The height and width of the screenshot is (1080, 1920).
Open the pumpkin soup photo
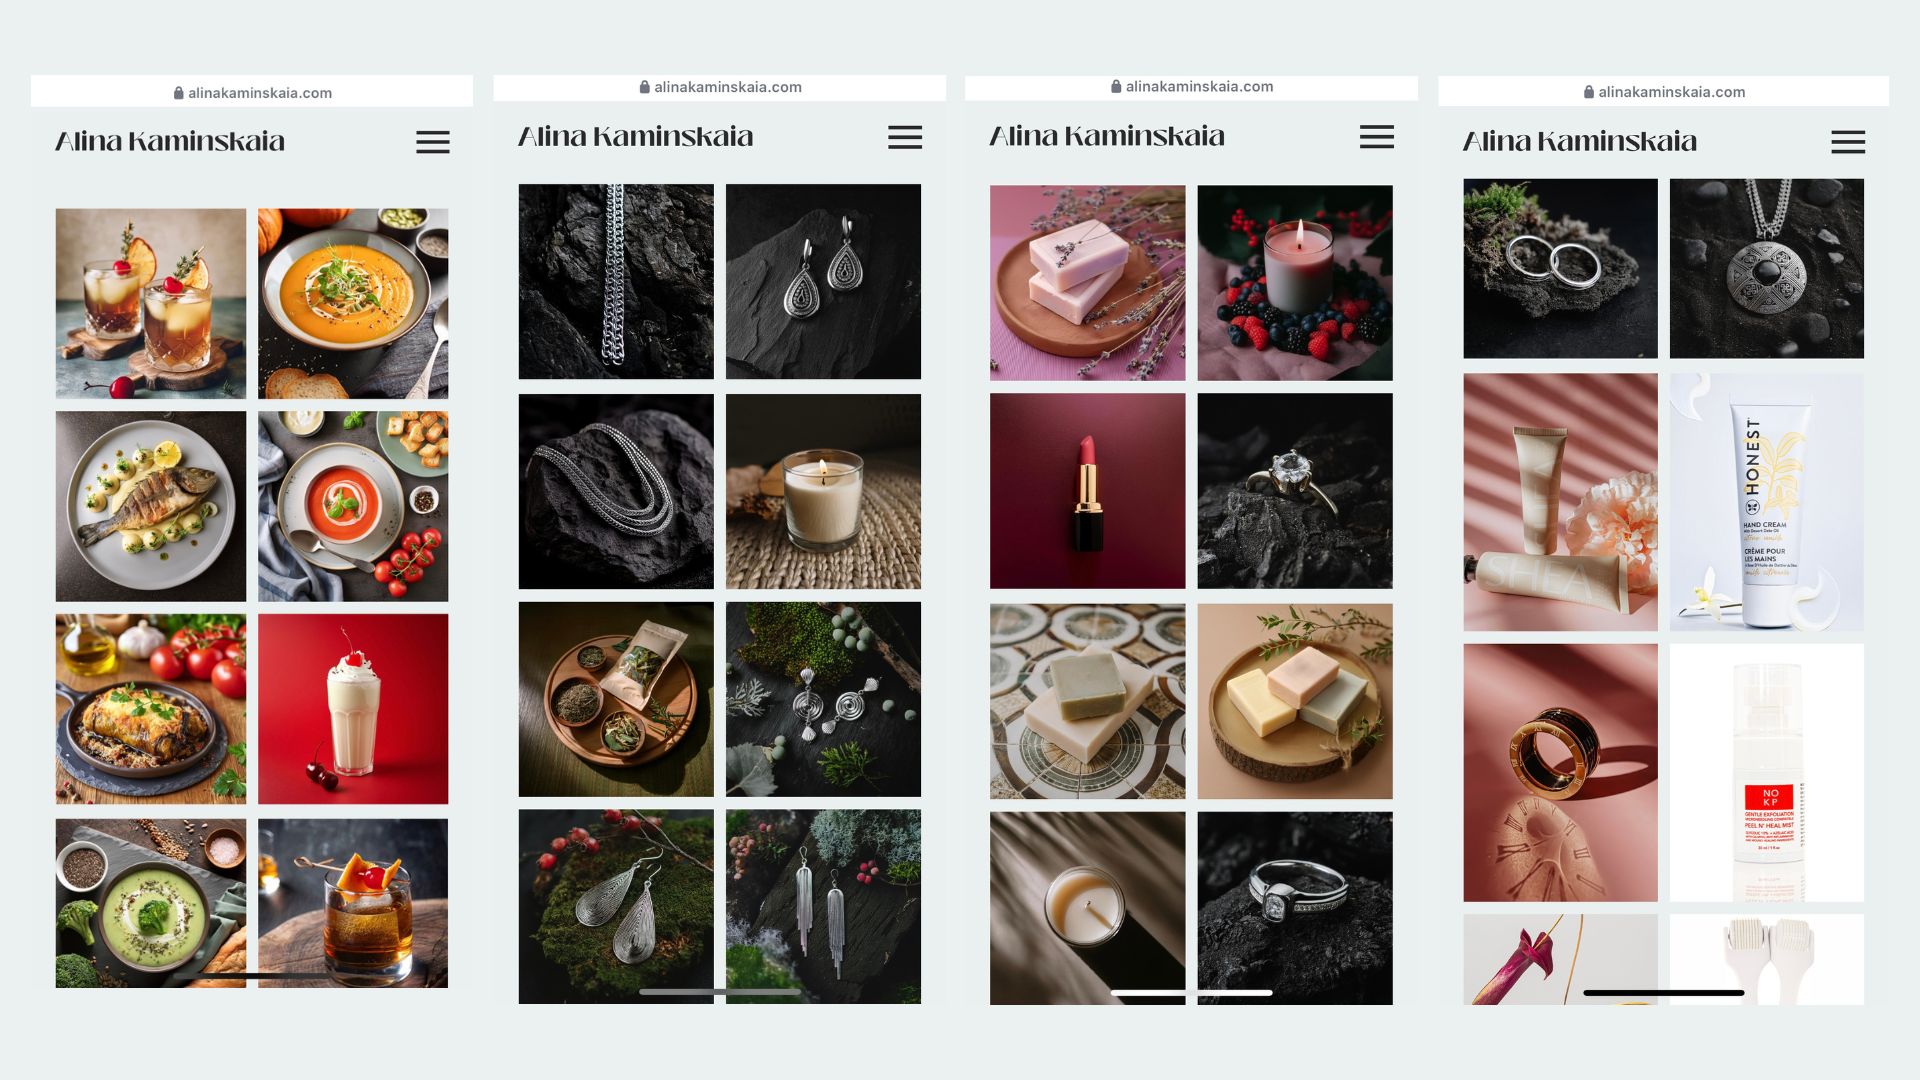pyautogui.click(x=353, y=303)
